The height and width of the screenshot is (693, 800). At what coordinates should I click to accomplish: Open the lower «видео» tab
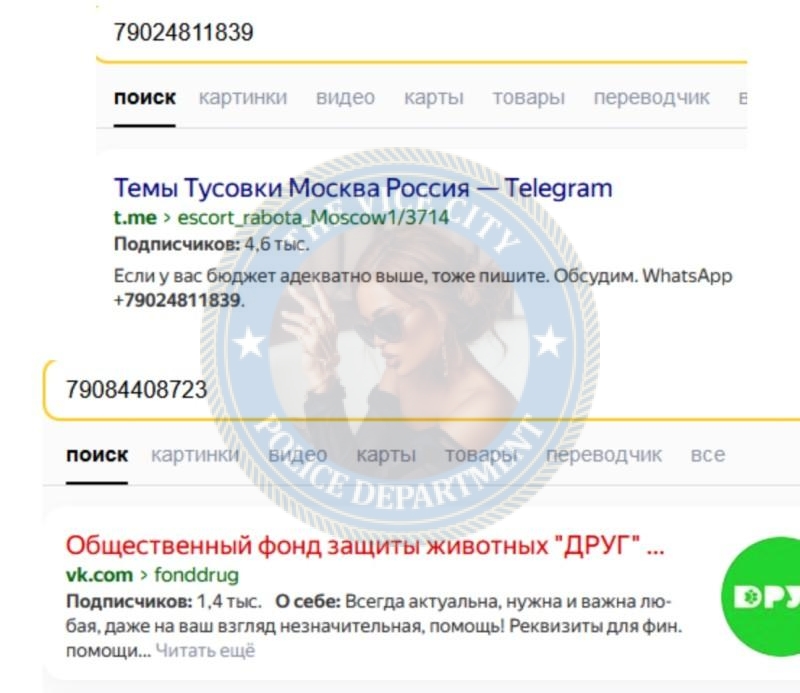point(298,454)
